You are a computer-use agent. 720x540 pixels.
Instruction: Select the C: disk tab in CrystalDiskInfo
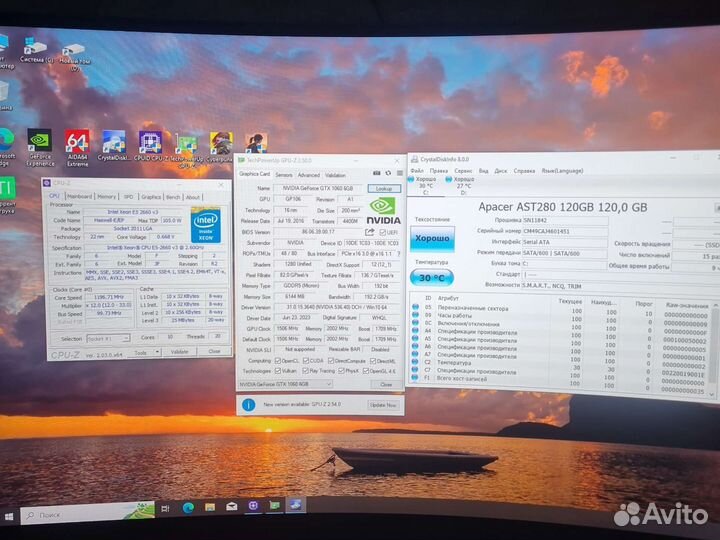tap(426, 186)
